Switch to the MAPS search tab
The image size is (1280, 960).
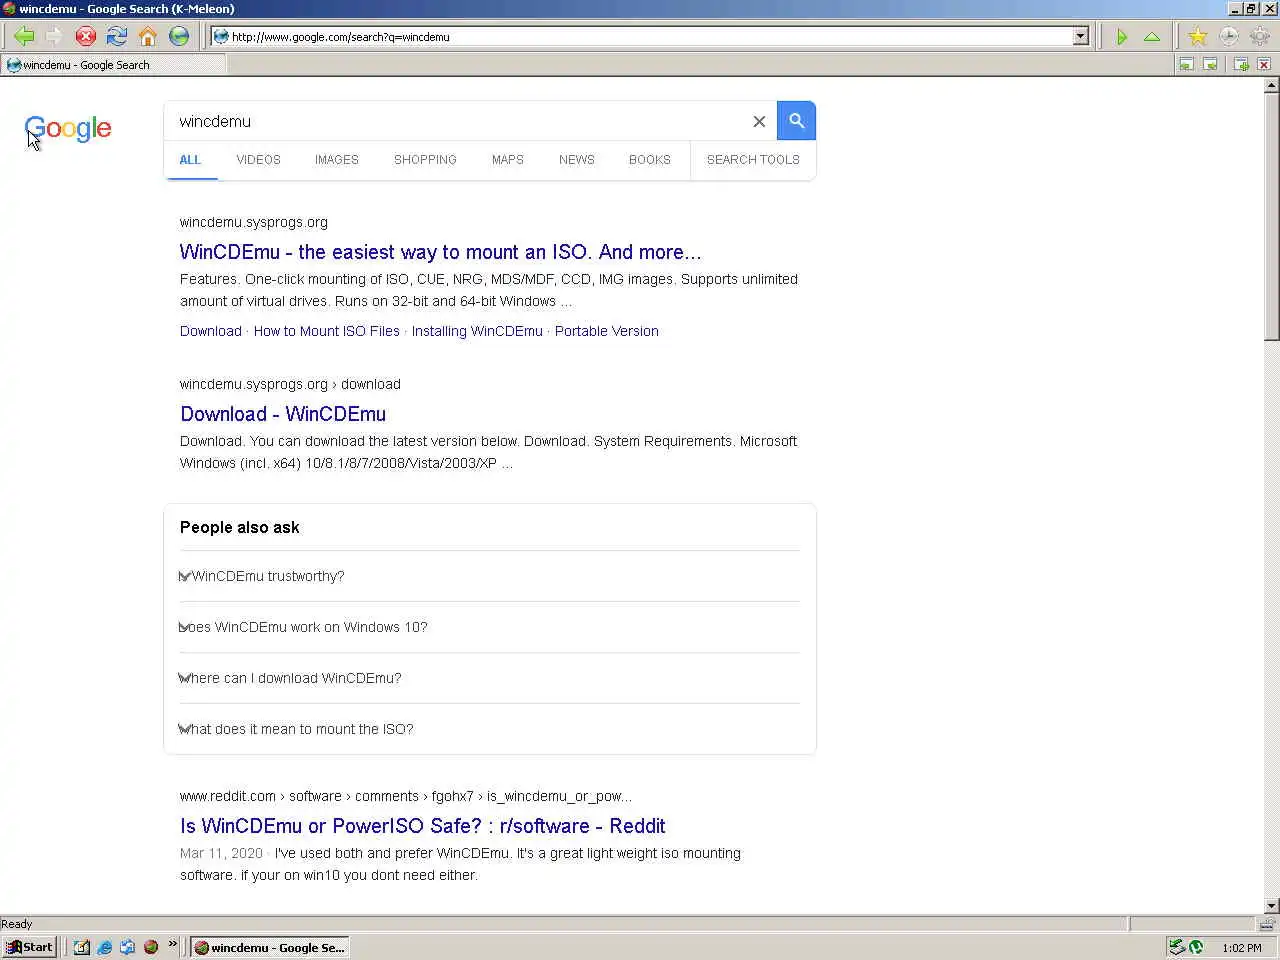[508, 160]
